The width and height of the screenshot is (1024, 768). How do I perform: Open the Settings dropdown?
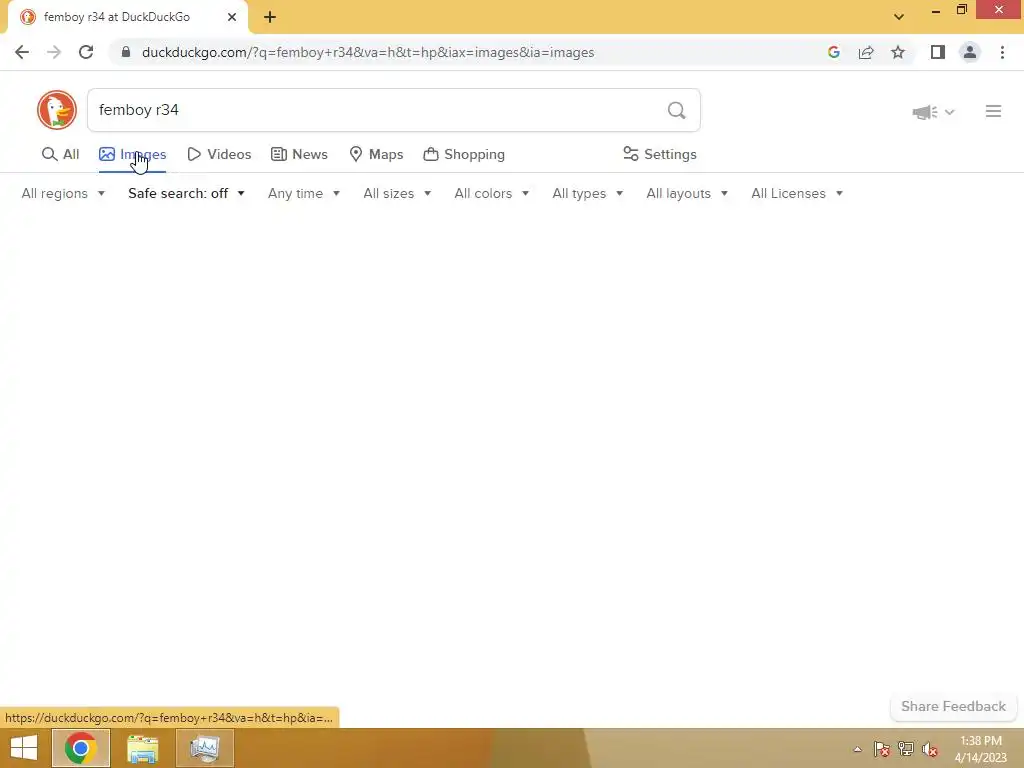660,155
